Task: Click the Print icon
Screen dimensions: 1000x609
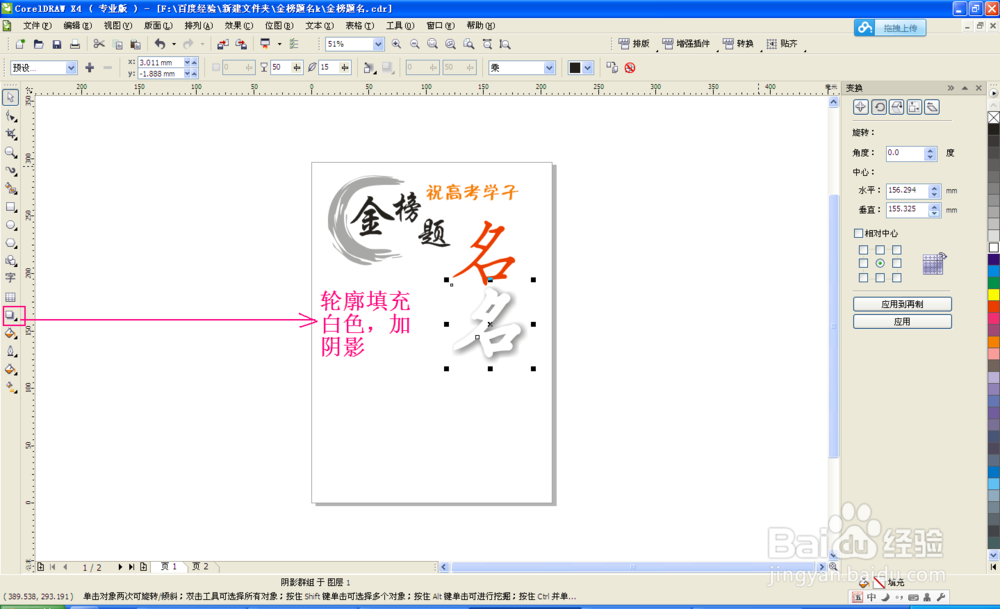Action: (75, 44)
